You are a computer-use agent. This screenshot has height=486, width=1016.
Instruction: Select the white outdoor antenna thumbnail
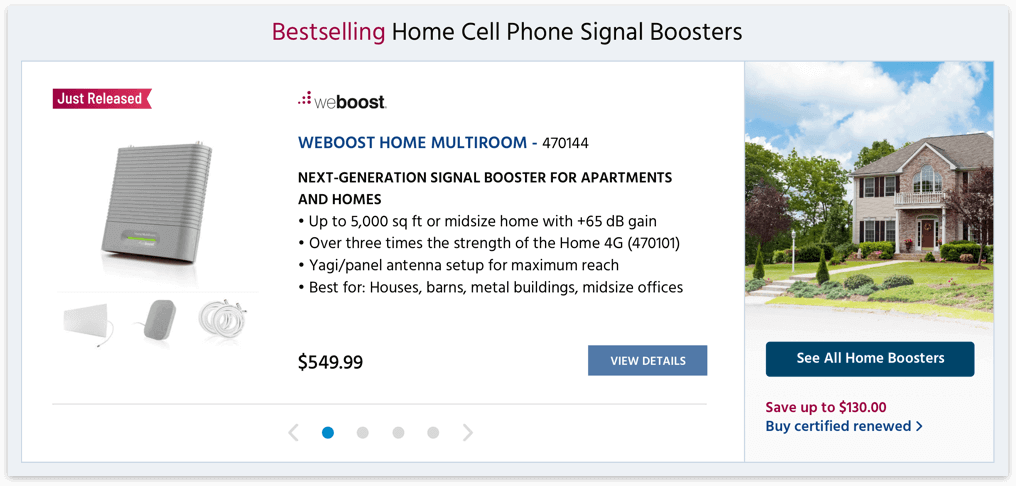(x=90, y=322)
